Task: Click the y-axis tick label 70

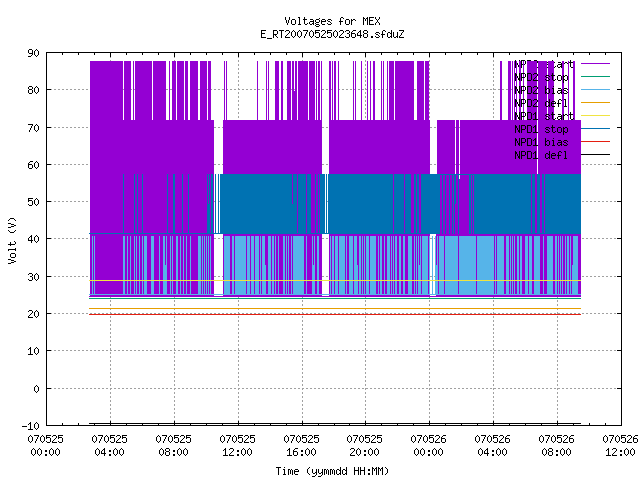Action: (33, 128)
